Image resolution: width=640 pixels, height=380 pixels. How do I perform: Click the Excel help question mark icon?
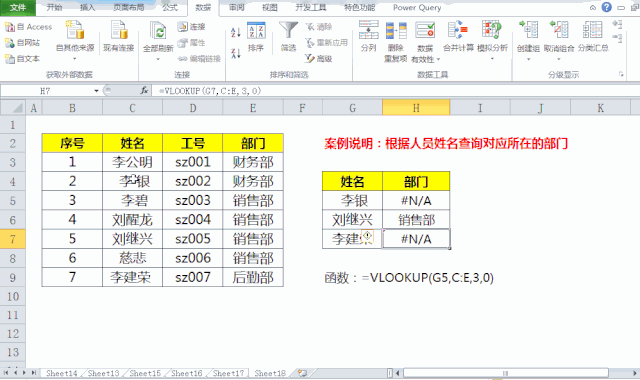(x=607, y=7)
